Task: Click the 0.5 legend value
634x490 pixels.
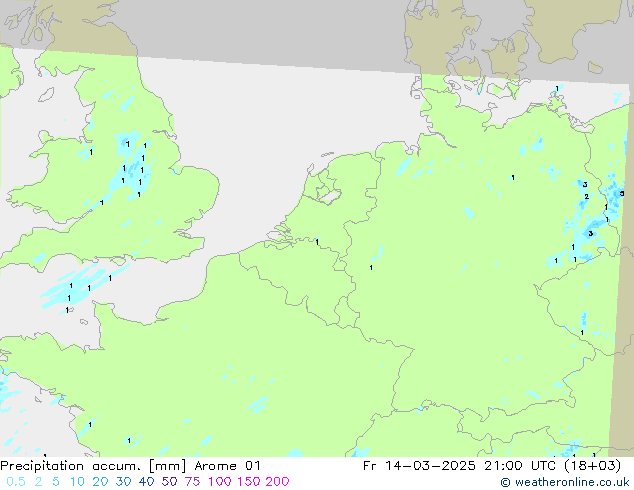Action: [x=16, y=482]
